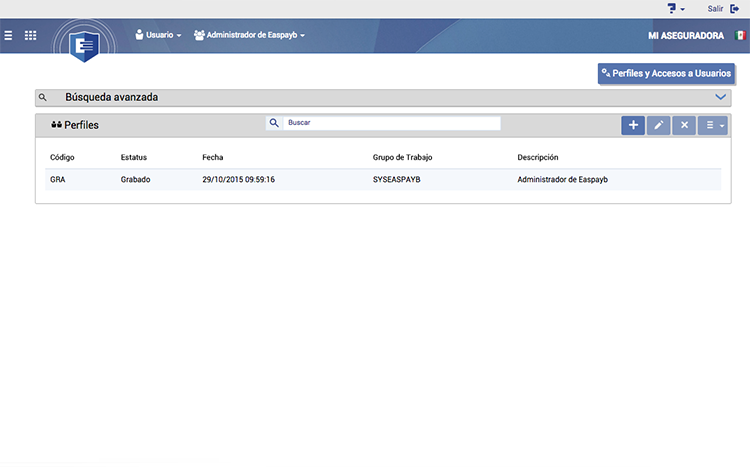This screenshot has height=467, width=750.
Task: Click the Easpayb shield logo
Action: tap(84, 46)
